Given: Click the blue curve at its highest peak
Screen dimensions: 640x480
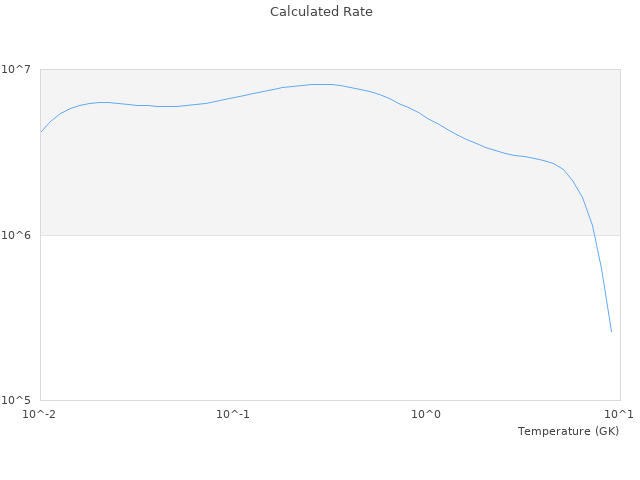Looking at the screenshot, I should [x=320, y=84].
